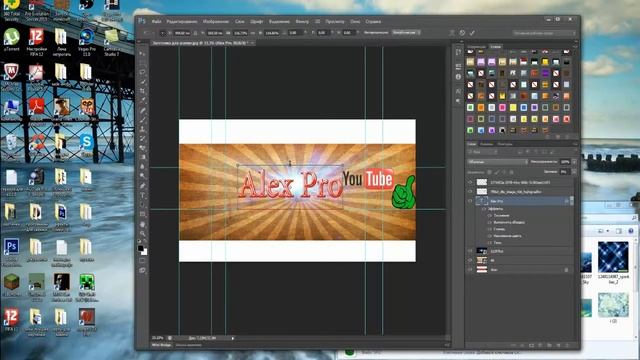Select the Quick Selection tool
Screen dimensions: 640x360
click(142, 82)
